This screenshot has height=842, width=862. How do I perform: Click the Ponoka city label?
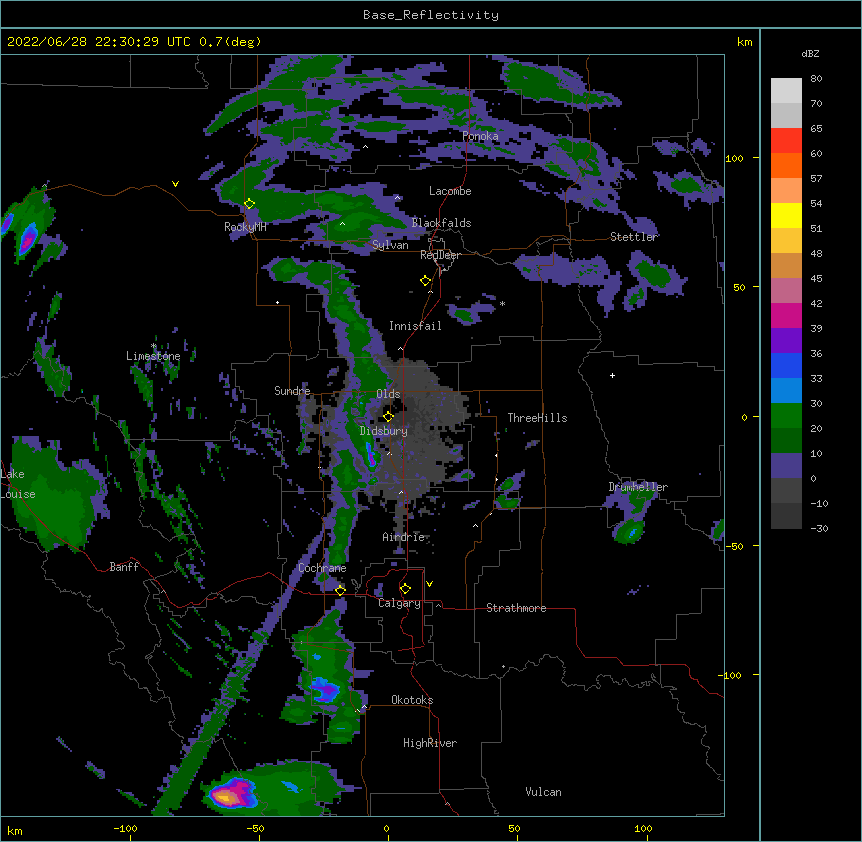pyautogui.click(x=480, y=136)
